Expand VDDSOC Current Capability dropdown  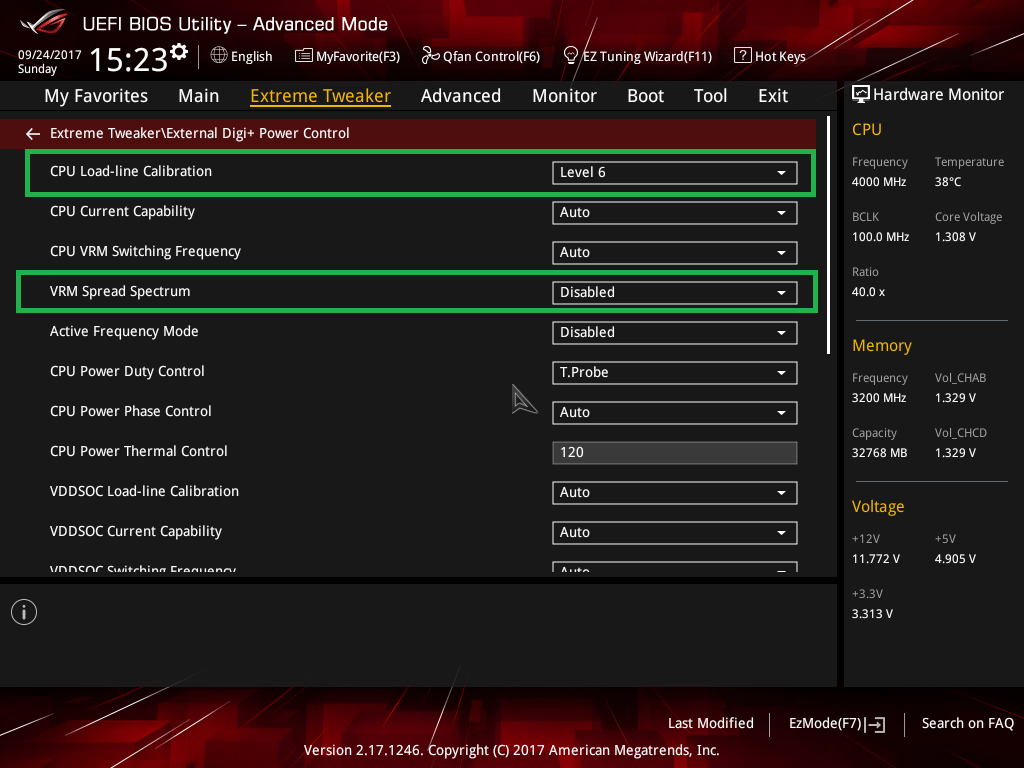point(675,532)
